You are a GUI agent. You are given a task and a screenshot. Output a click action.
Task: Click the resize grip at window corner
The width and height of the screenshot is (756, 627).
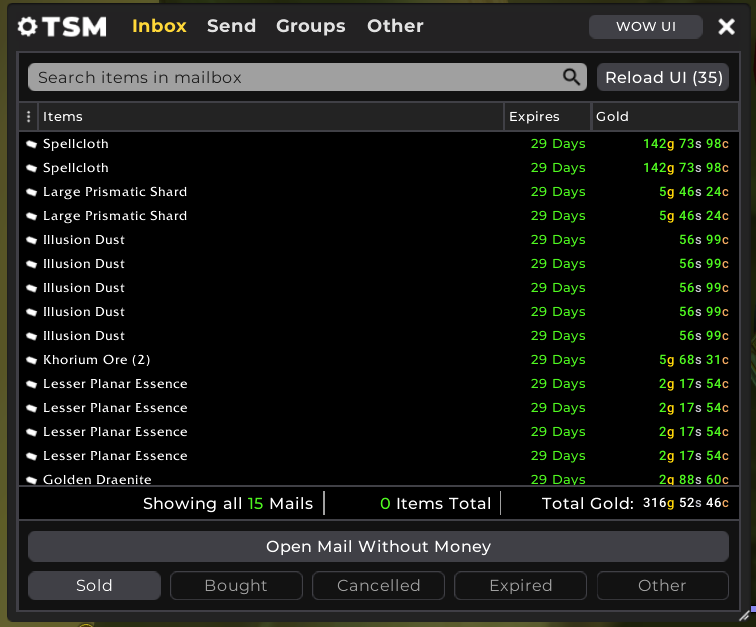[x=745, y=615]
